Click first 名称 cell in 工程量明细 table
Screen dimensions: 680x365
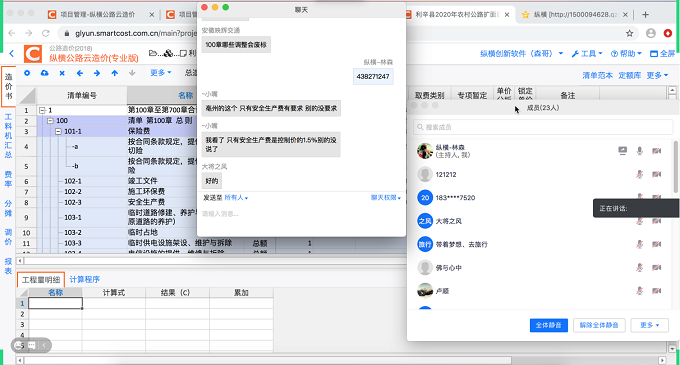[x=56, y=303]
